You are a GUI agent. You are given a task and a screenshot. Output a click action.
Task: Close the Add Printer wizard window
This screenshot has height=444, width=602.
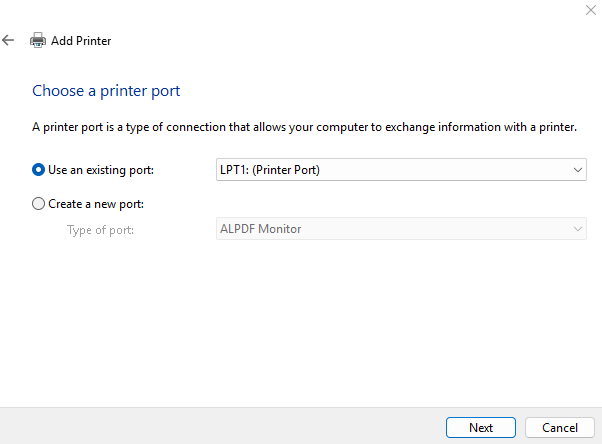[589, 9]
